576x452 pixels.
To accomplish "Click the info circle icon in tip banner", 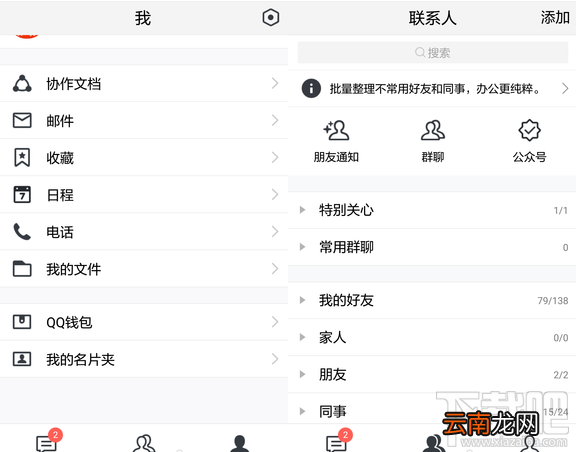I will (x=311, y=88).
